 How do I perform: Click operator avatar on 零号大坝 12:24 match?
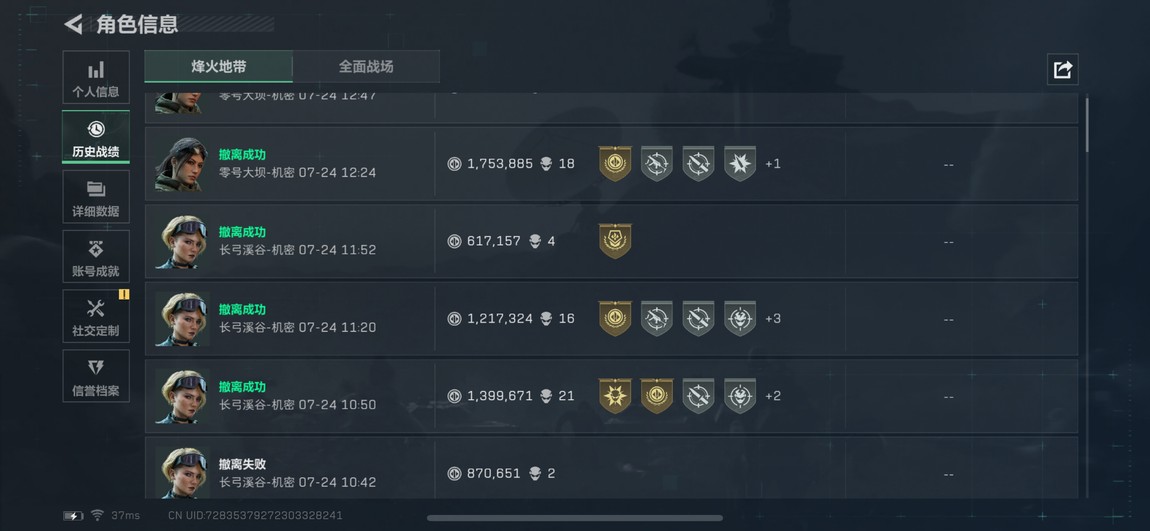(181, 164)
